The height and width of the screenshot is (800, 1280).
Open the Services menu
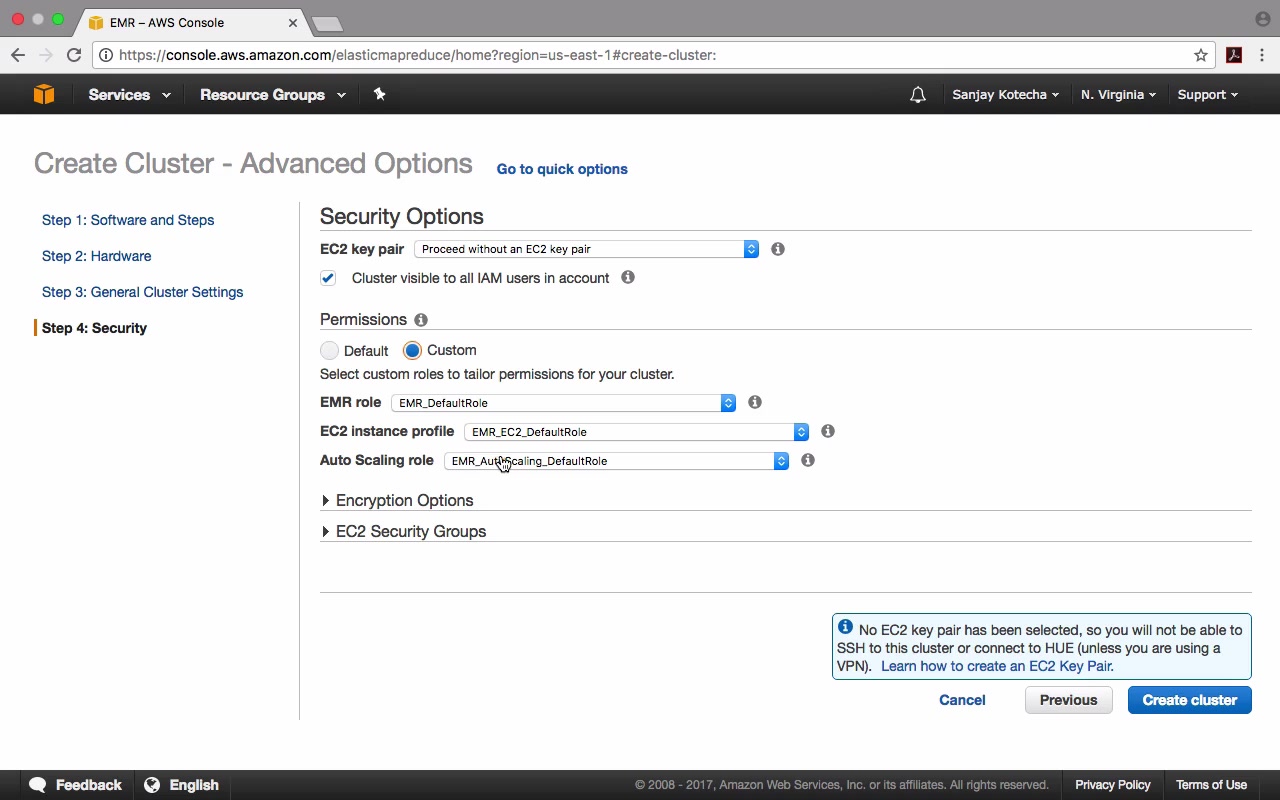click(129, 95)
